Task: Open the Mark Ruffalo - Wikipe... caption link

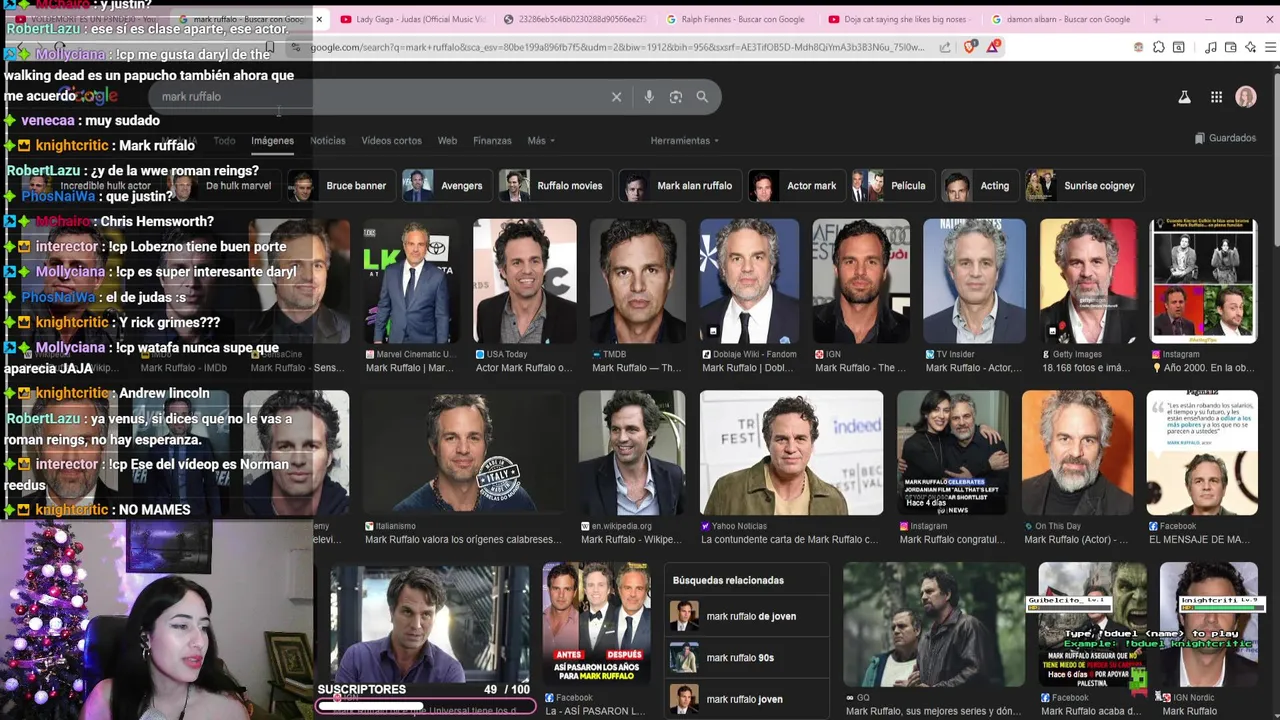Action: (x=630, y=540)
